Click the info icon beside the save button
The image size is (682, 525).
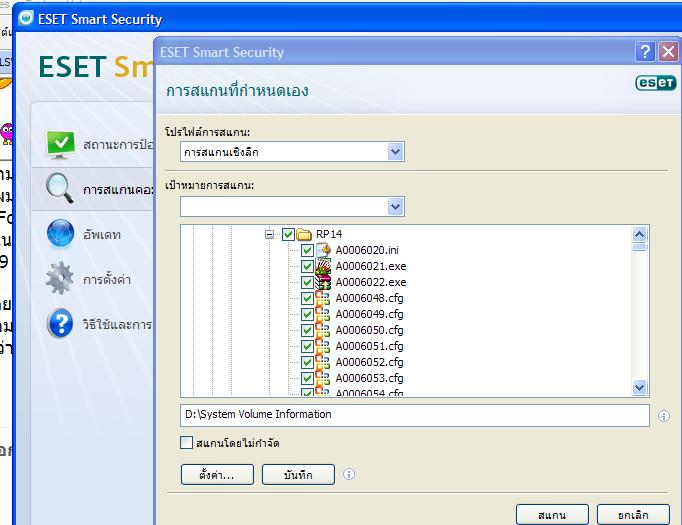[349, 474]
